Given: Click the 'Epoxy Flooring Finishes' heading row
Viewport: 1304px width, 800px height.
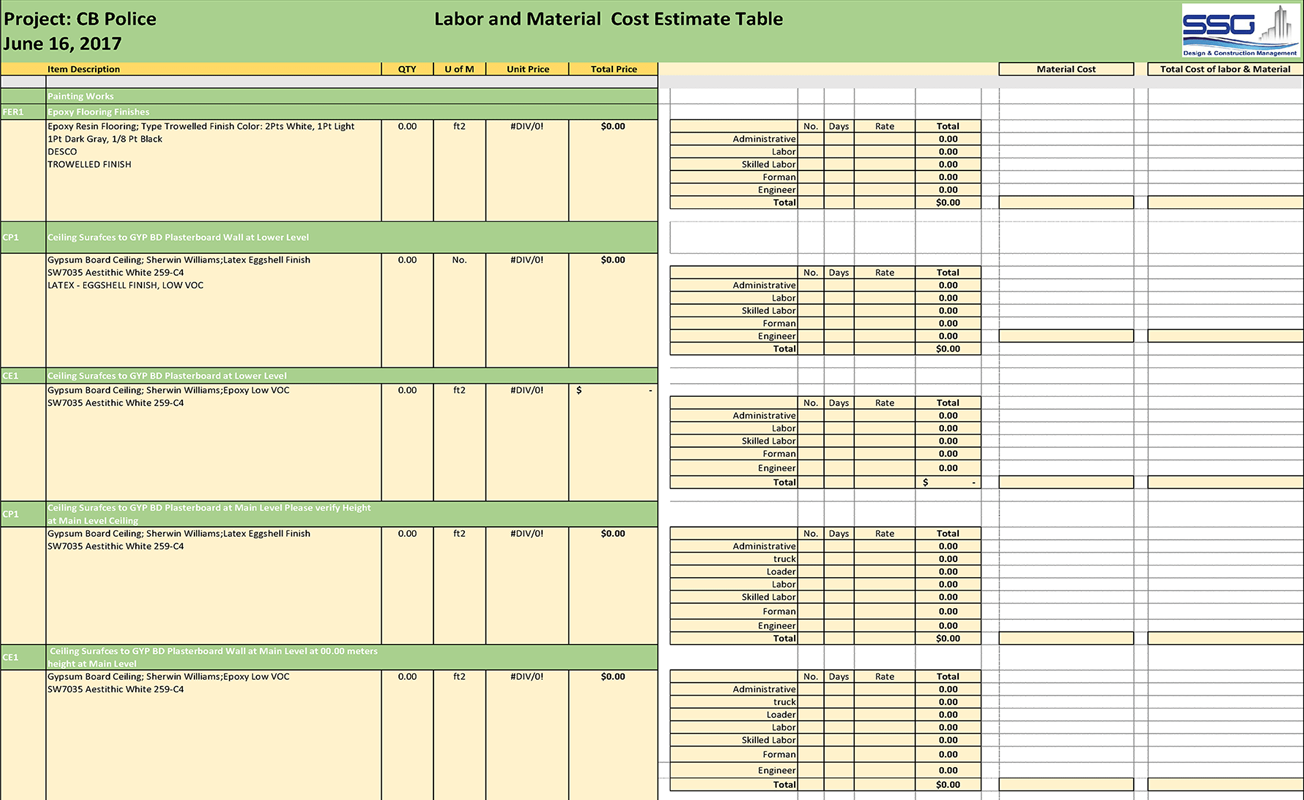Looking at the screenshot, I should click(352, 112).
